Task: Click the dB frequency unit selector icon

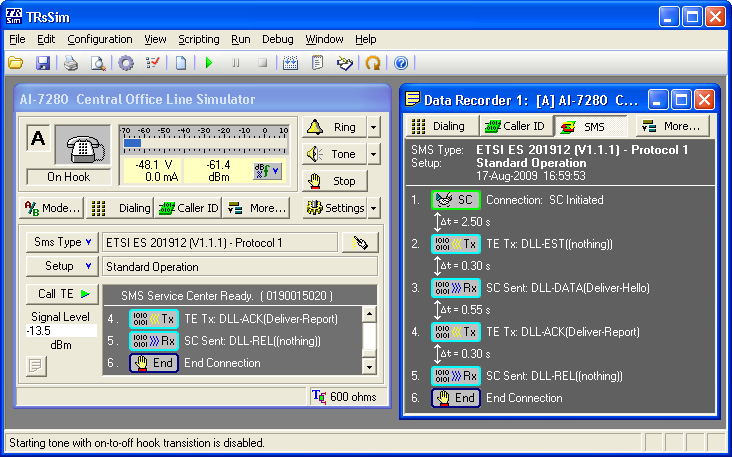Action: tap(267, 171)
